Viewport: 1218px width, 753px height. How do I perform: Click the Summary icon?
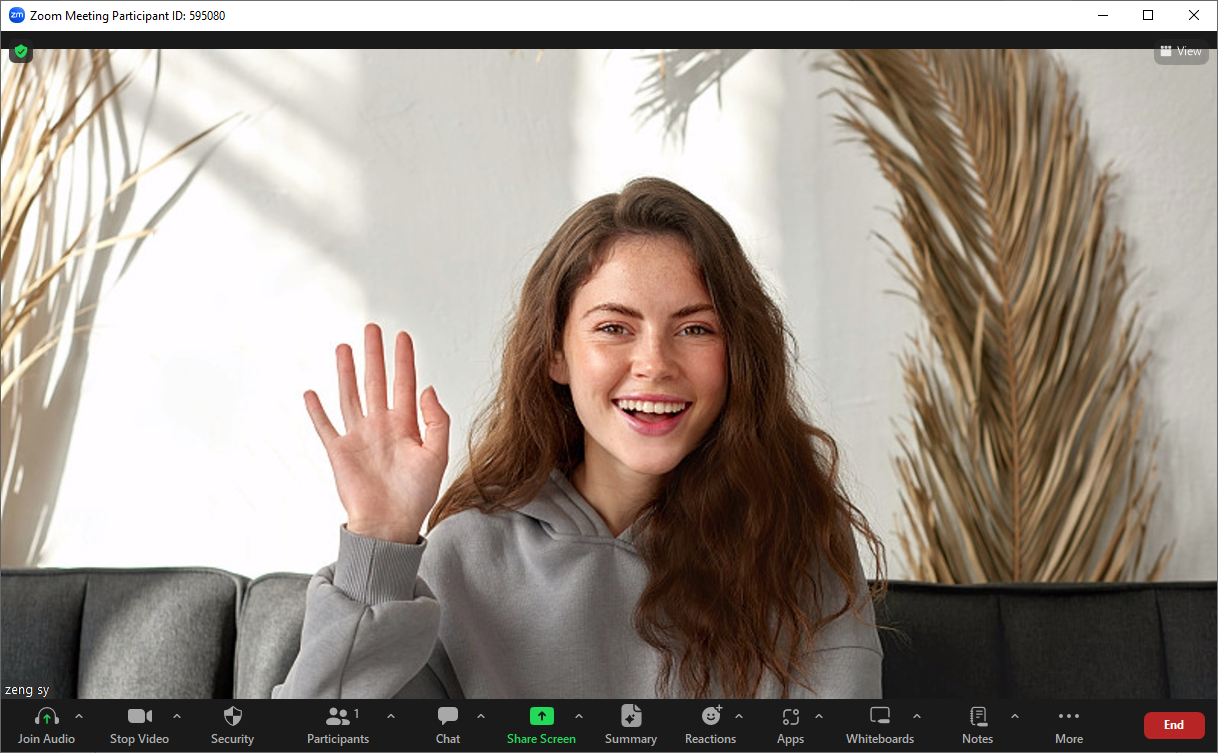click(x=631, y=716)
